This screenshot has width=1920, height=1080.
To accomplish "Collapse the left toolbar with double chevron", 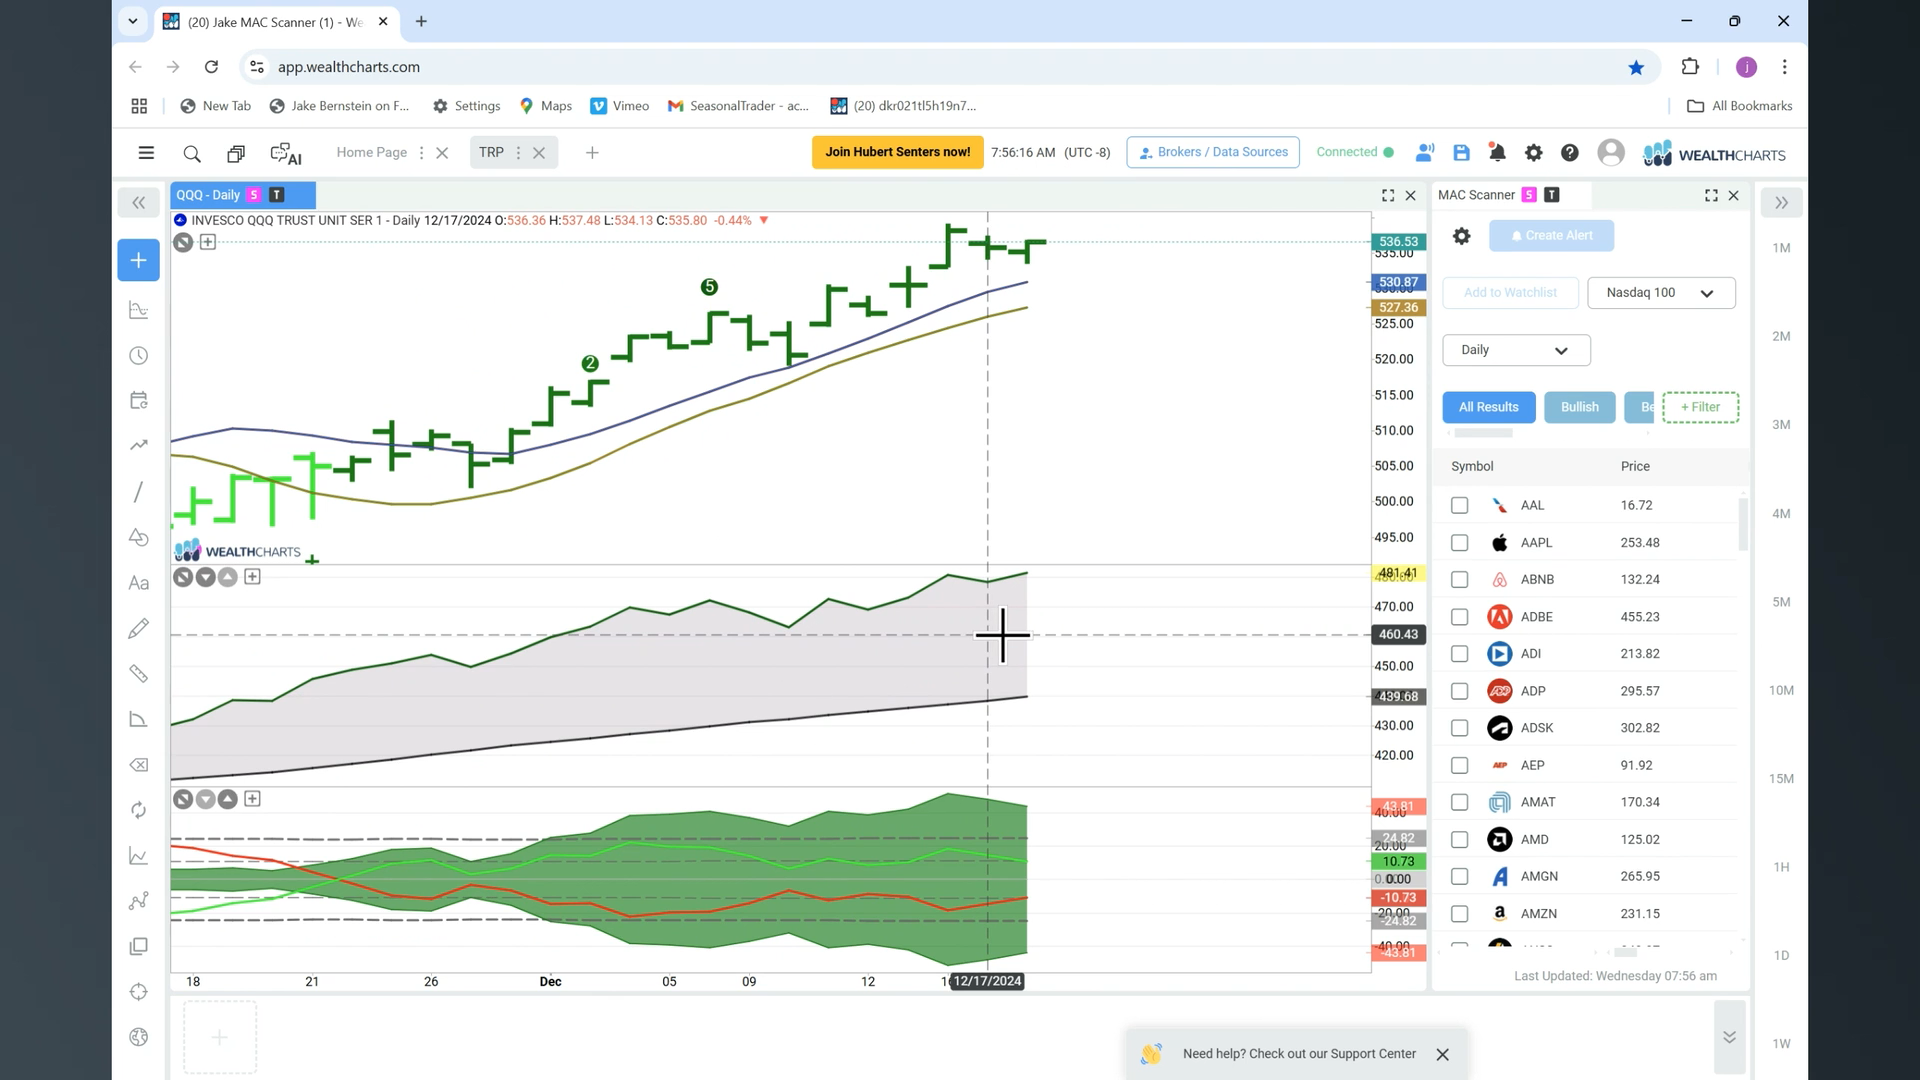I will click(139, 203).
